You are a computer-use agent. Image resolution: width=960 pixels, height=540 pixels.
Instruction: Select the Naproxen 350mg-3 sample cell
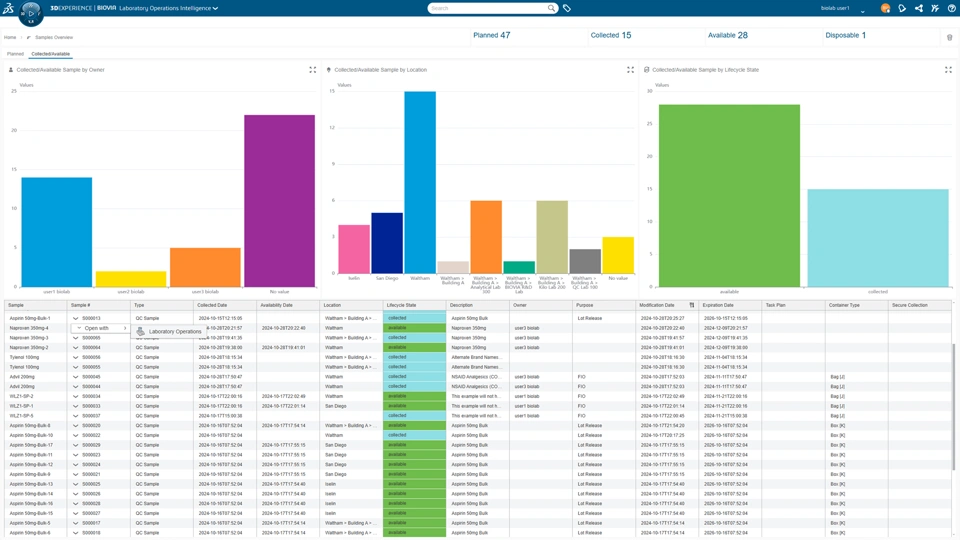click(36, 338)
